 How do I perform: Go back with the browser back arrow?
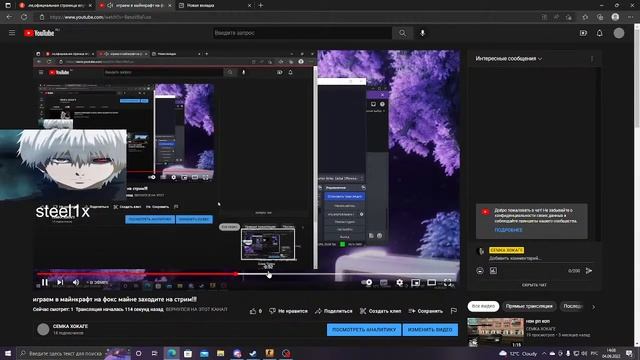[9, 17]
